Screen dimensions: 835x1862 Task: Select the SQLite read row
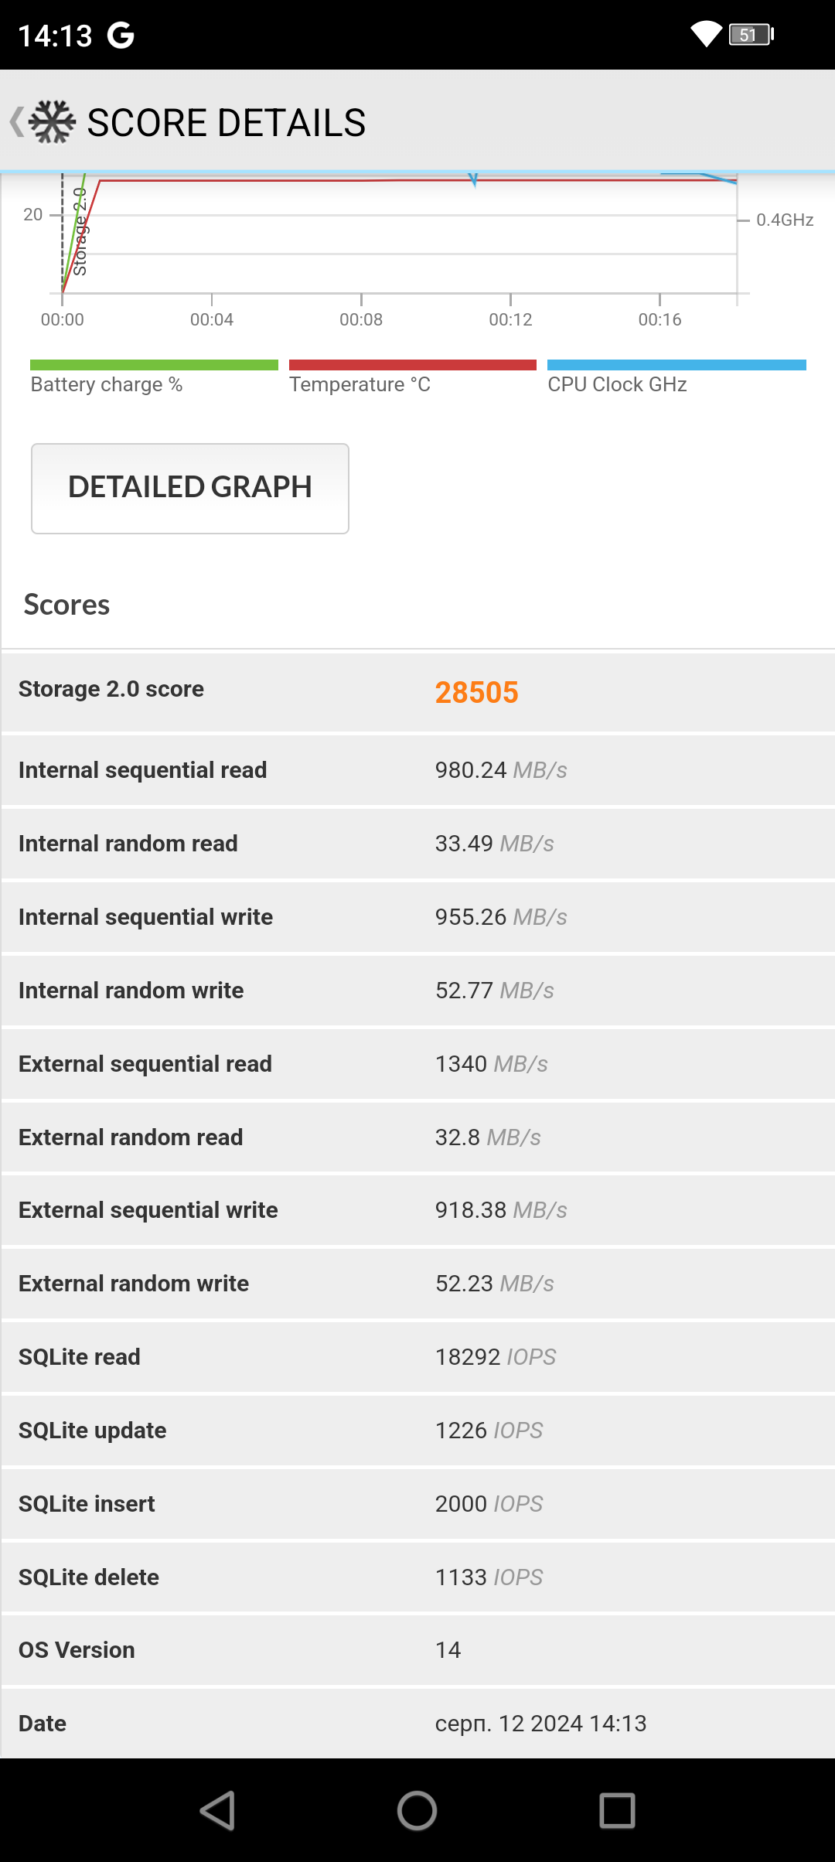418,1356
